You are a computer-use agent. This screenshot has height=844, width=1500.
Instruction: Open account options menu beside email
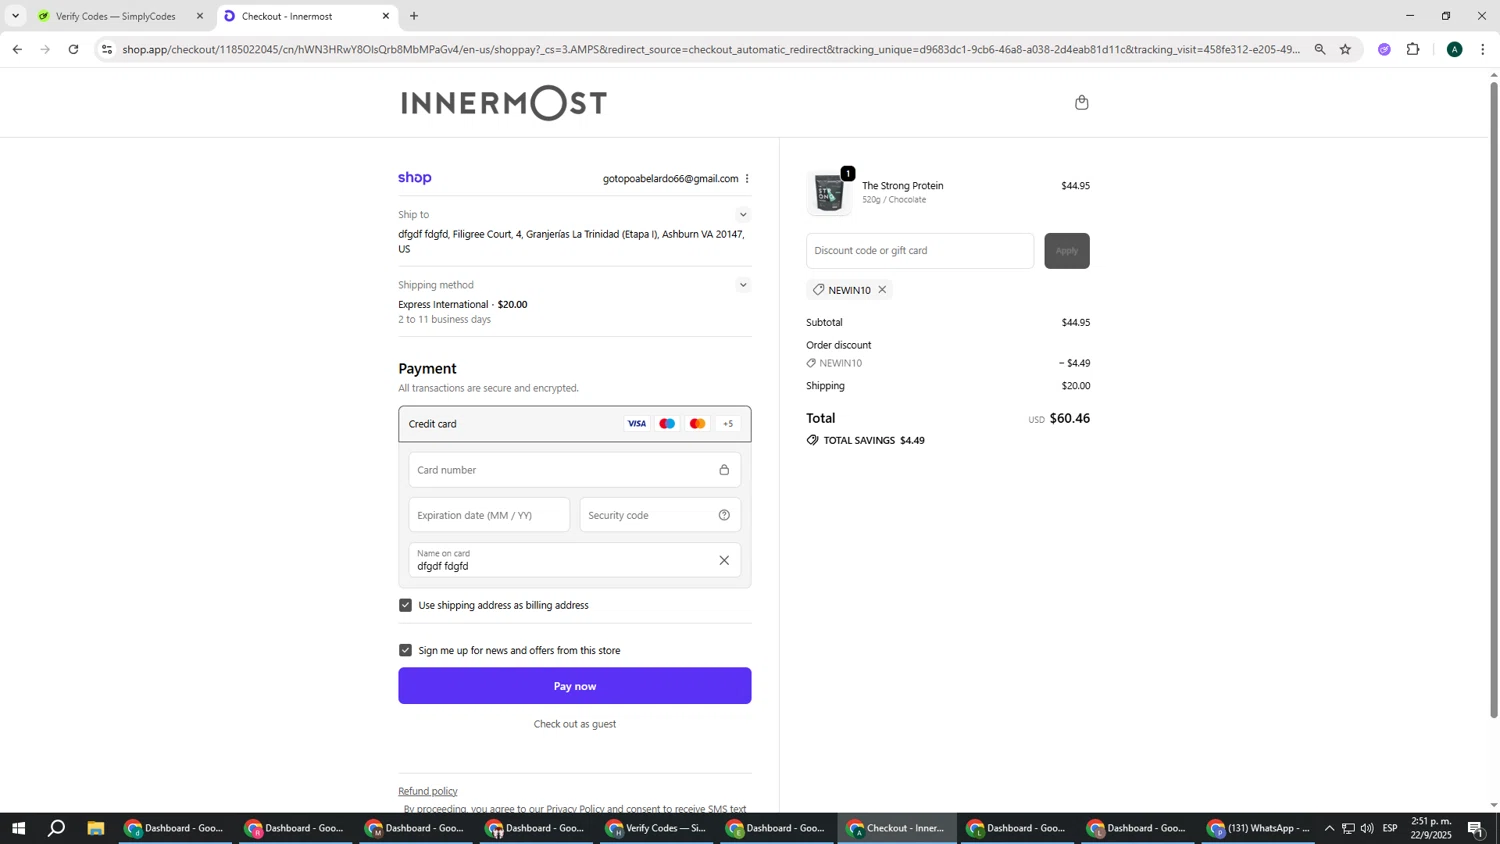click(747, 179)
